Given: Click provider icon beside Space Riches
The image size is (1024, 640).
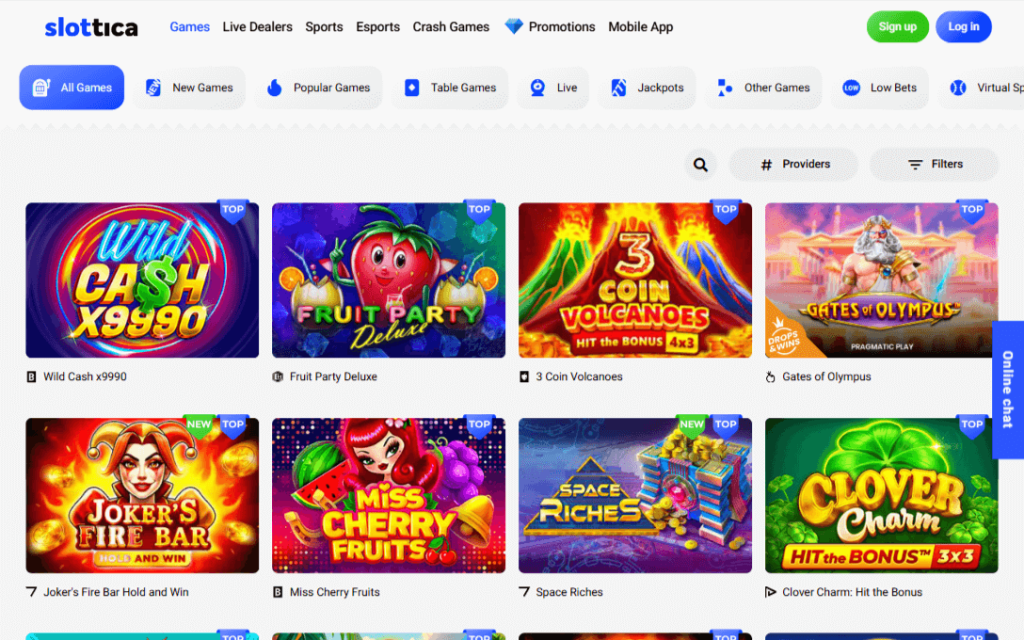Looking at the screenshot, I should click(x=524, y=592).
